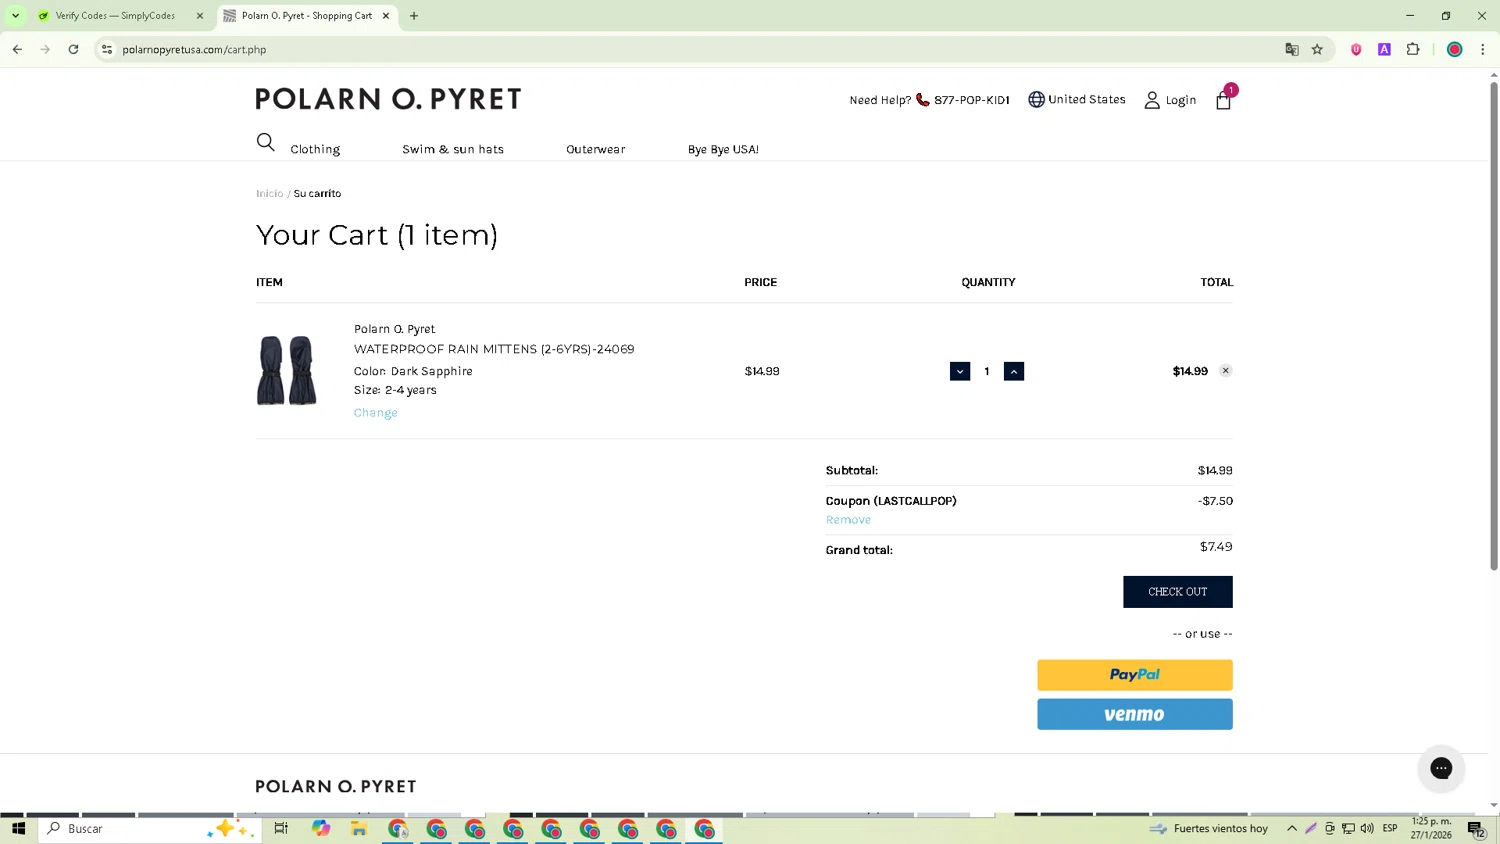Image resolution: width=1500 pixels, height=844 pixels.
Task: Close the Verify Codes — SimplyCodes tab
Action: pyautogui.click(x=200, y=16)
